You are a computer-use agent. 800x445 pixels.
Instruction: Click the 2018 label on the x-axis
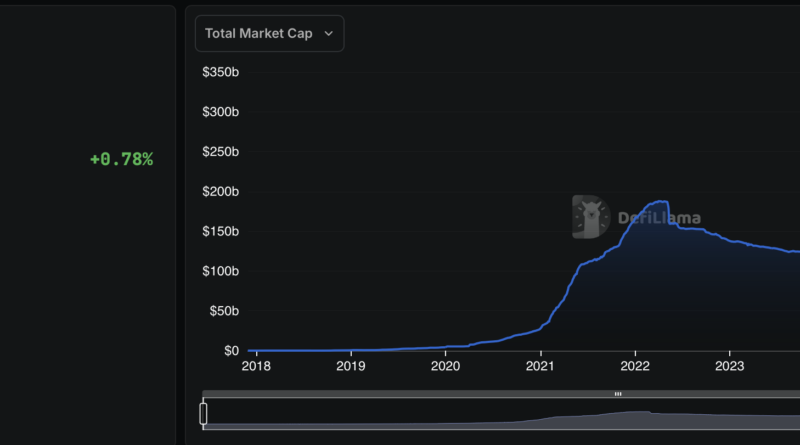255,366
